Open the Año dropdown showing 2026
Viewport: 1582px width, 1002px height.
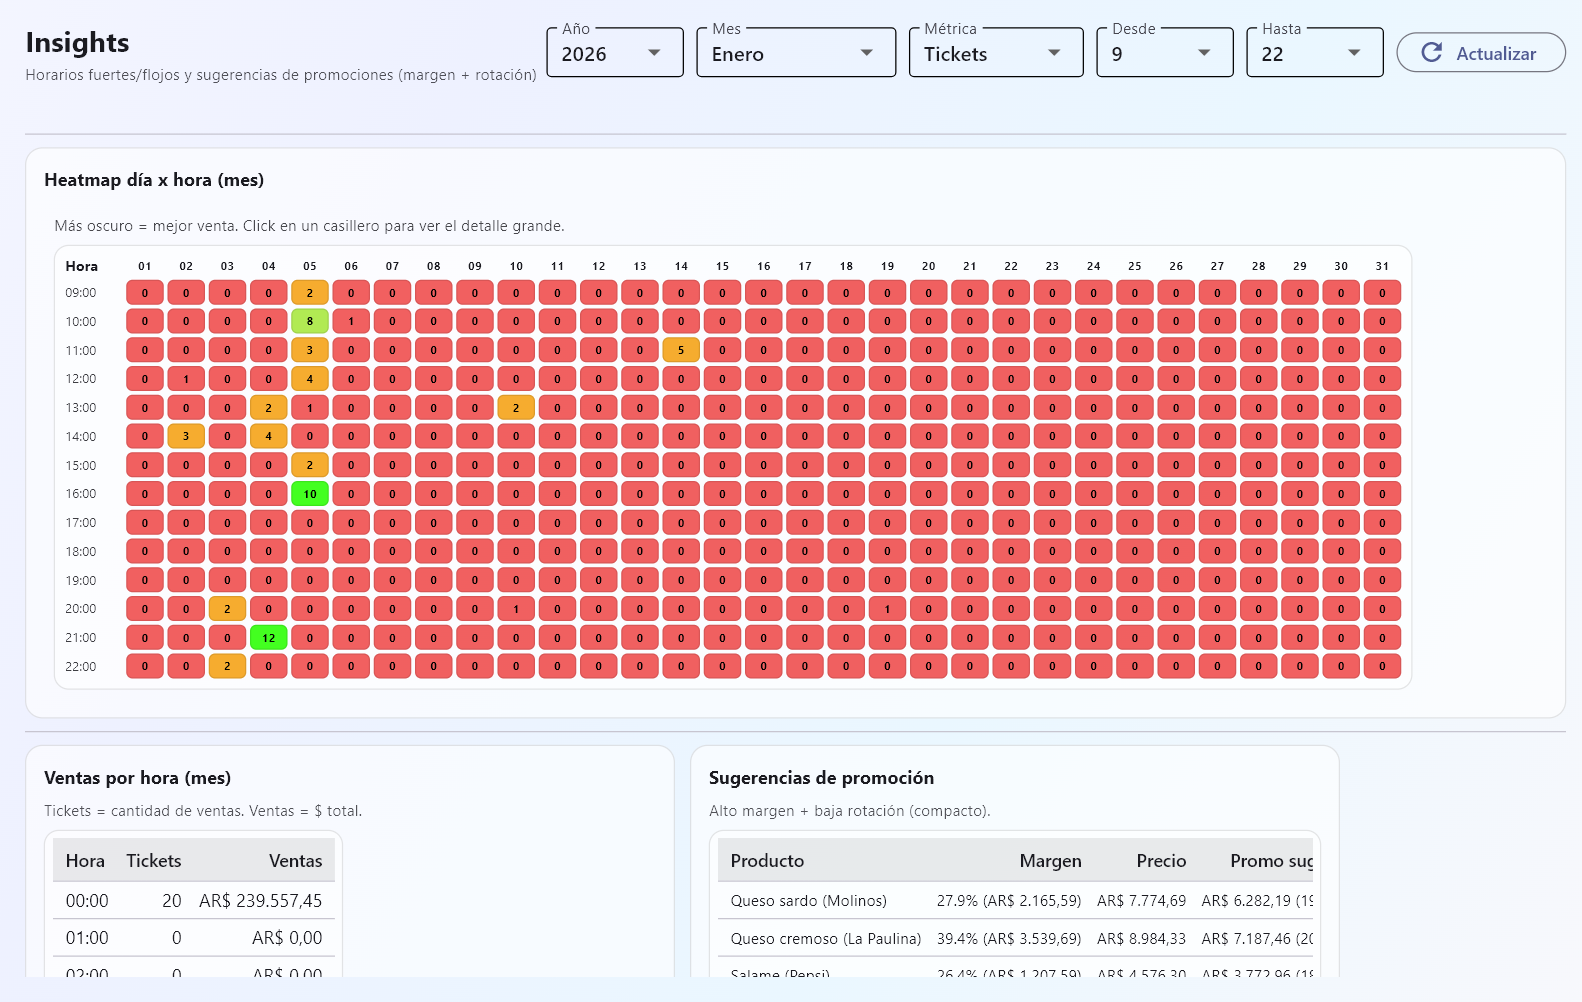[x=614, y=53]
